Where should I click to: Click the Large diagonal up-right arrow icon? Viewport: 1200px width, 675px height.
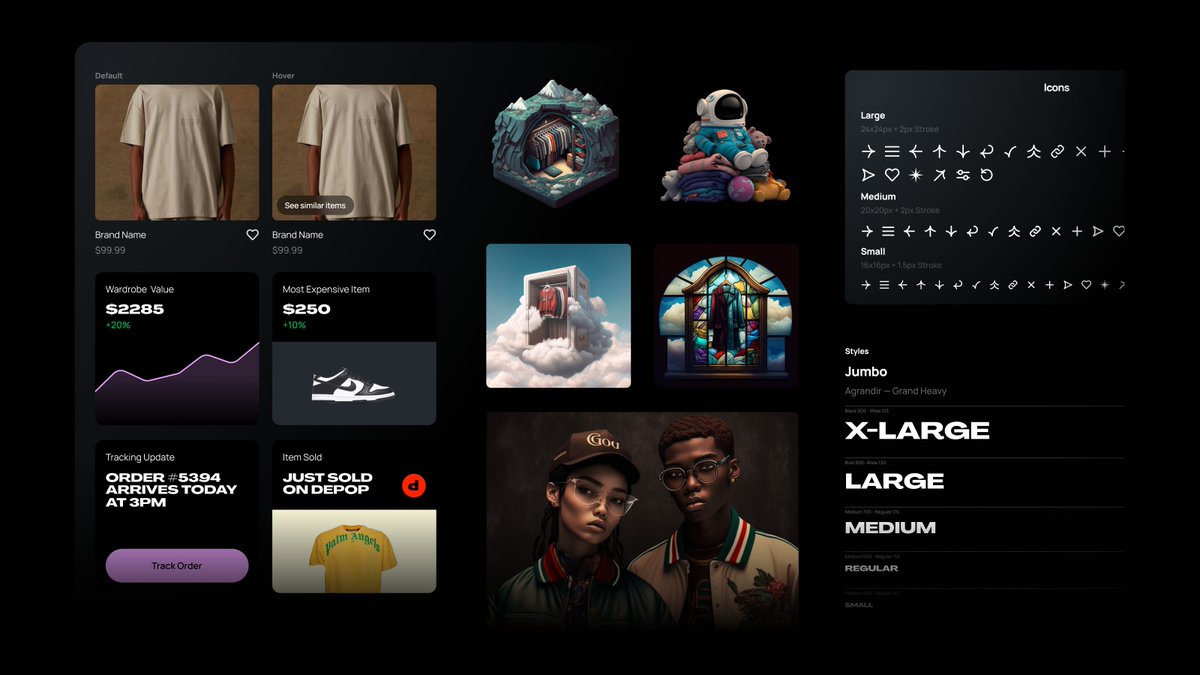pos(939,175)
